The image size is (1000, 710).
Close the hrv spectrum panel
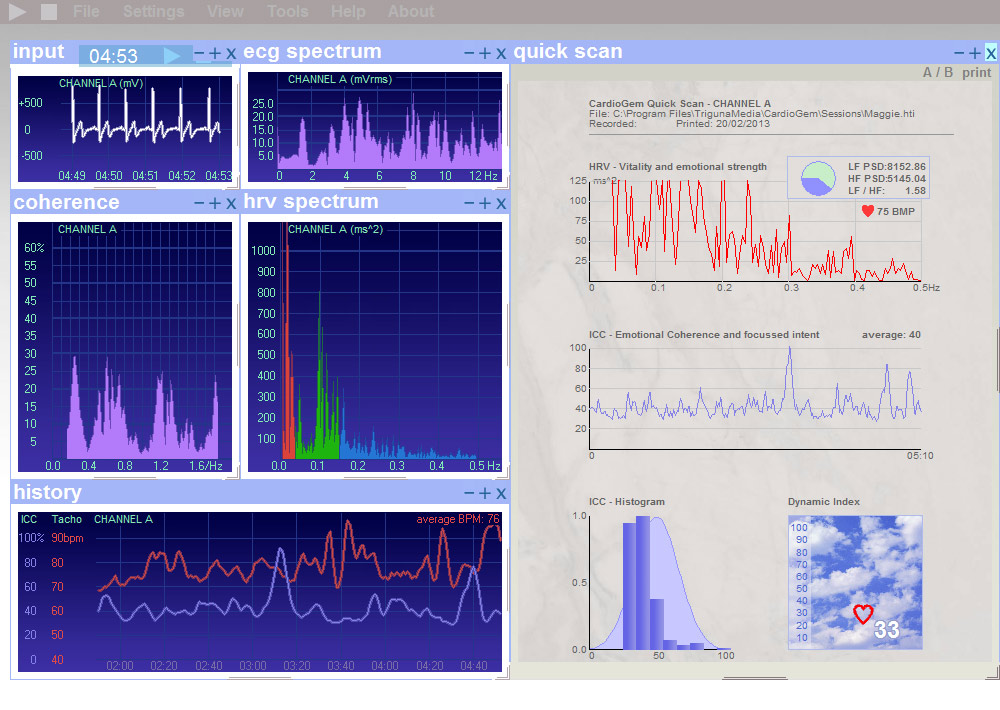501,203
